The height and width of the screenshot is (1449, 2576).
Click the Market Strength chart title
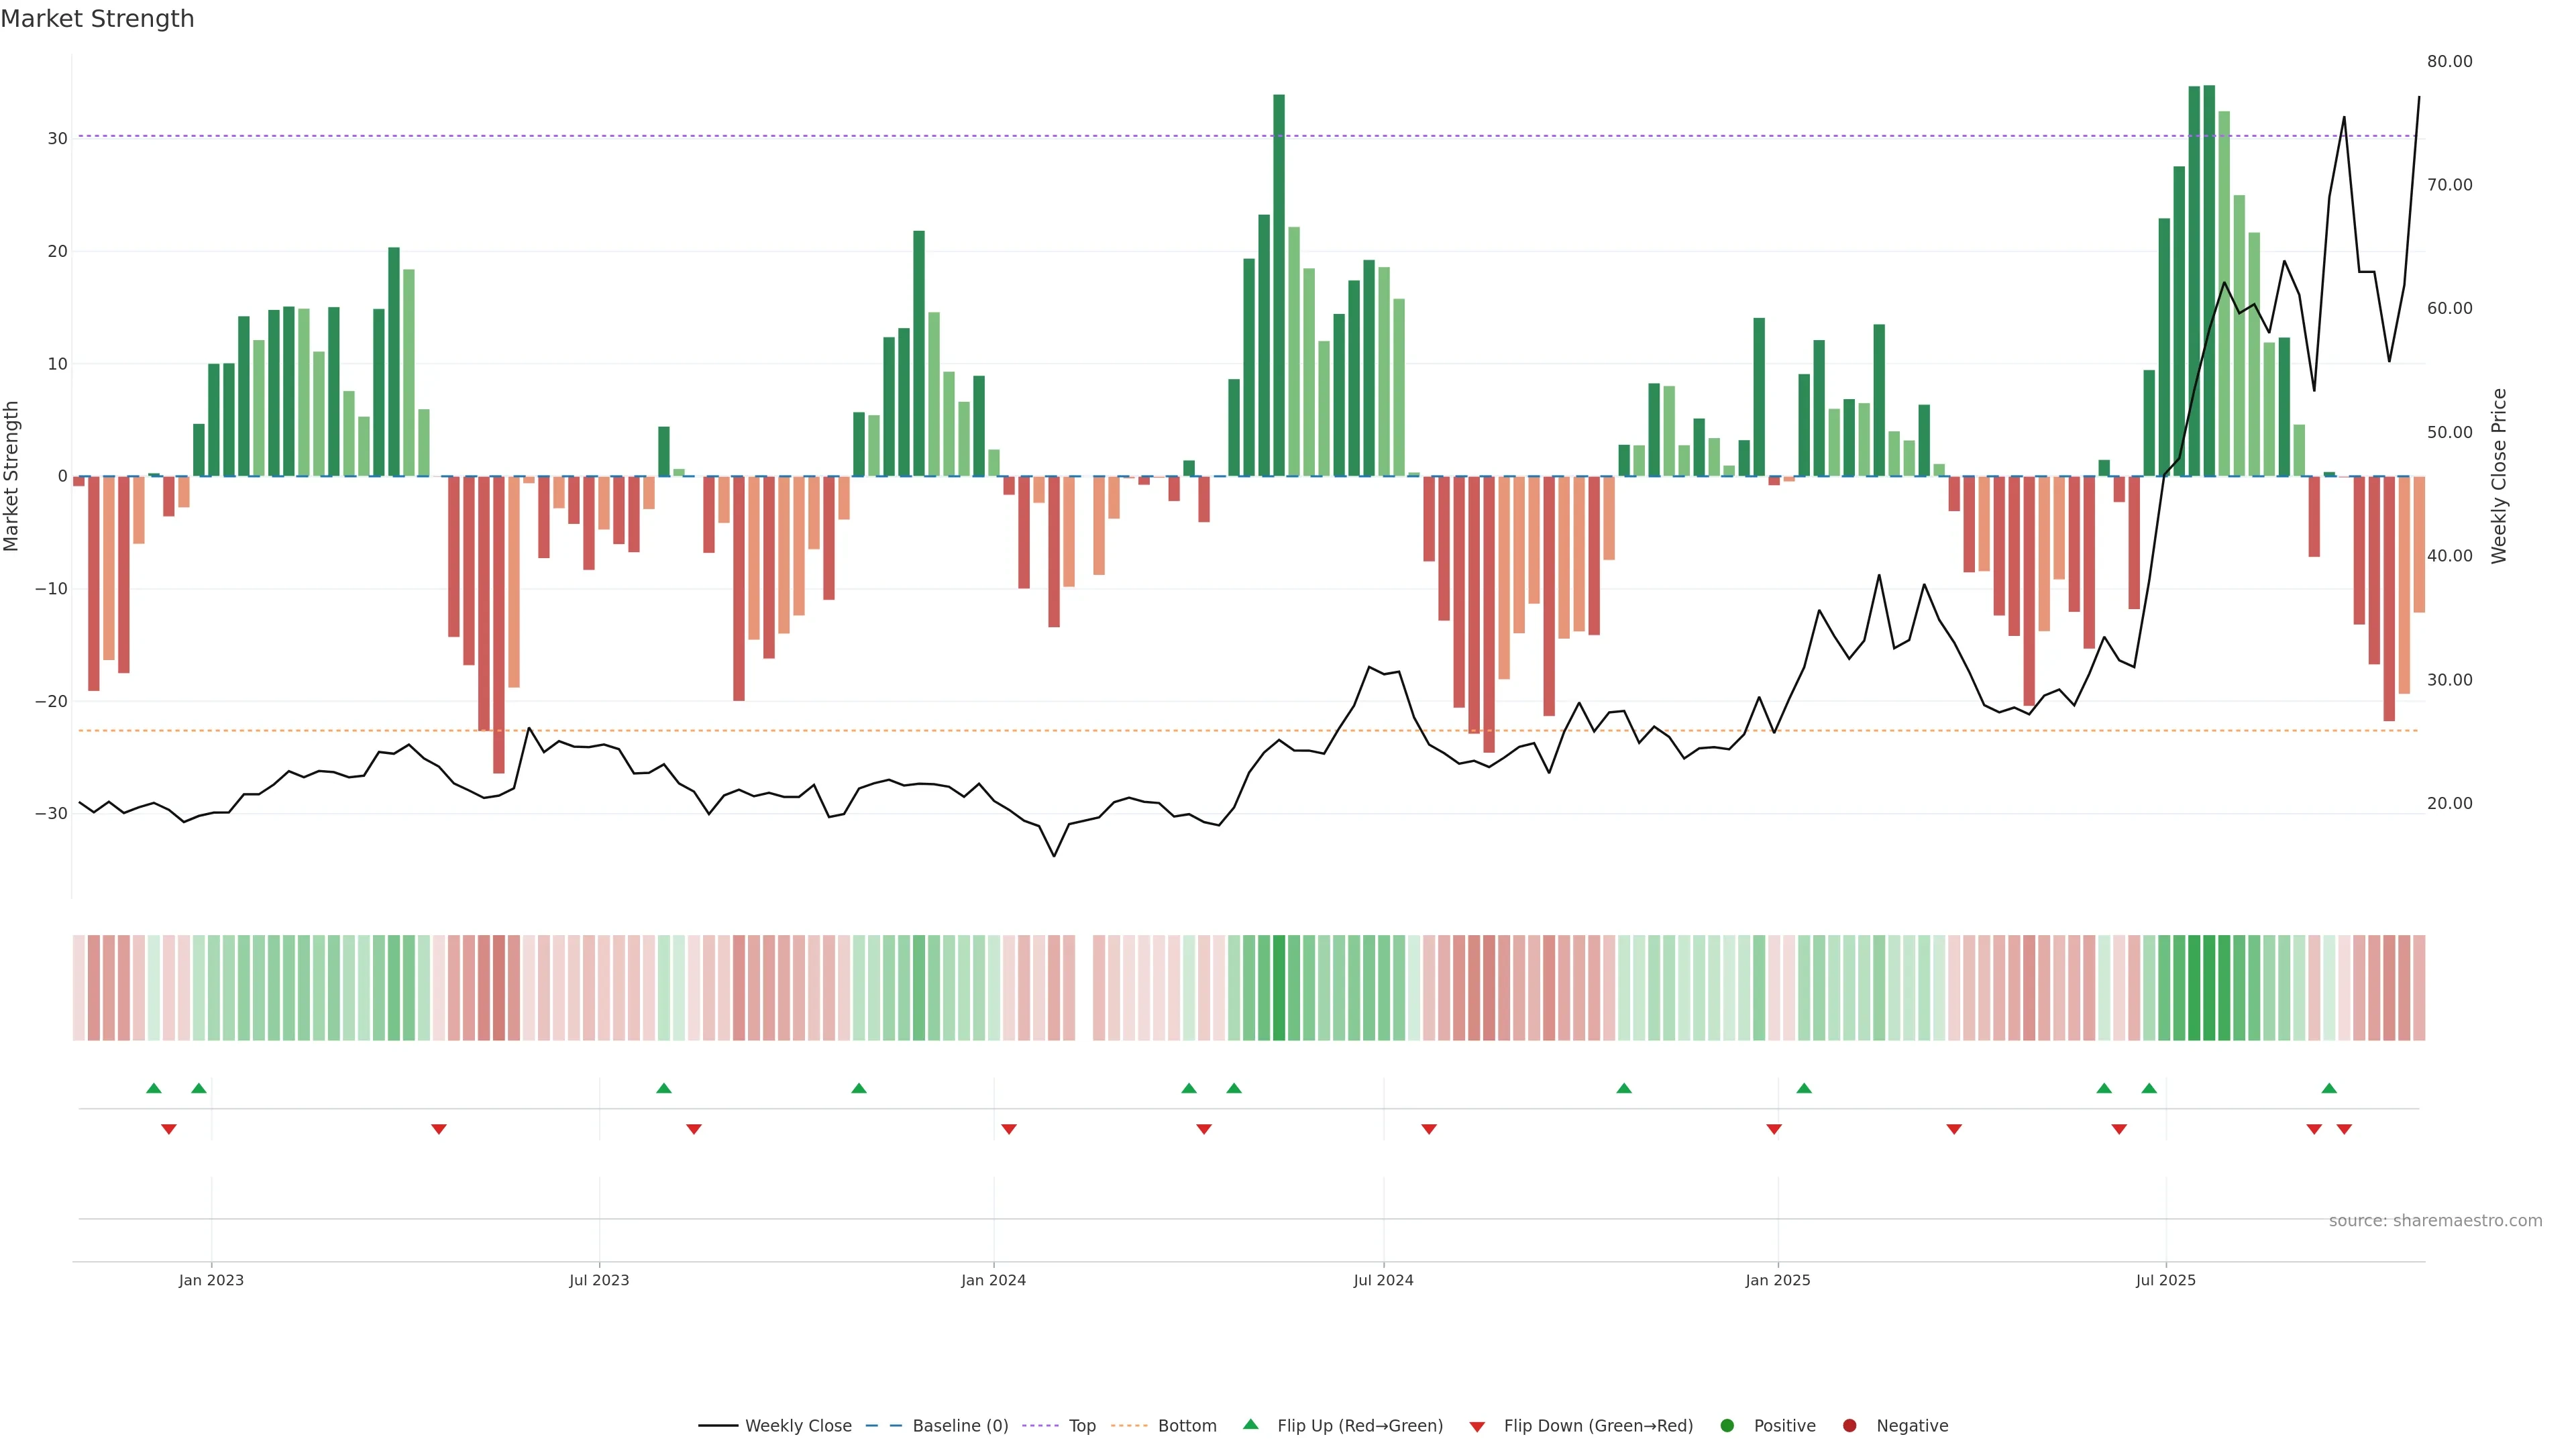coord(97,19)
